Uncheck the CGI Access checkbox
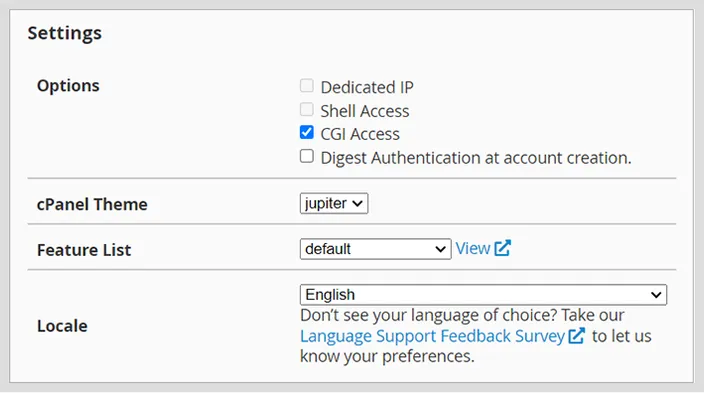The image size is (704, 393). point(307,132)
